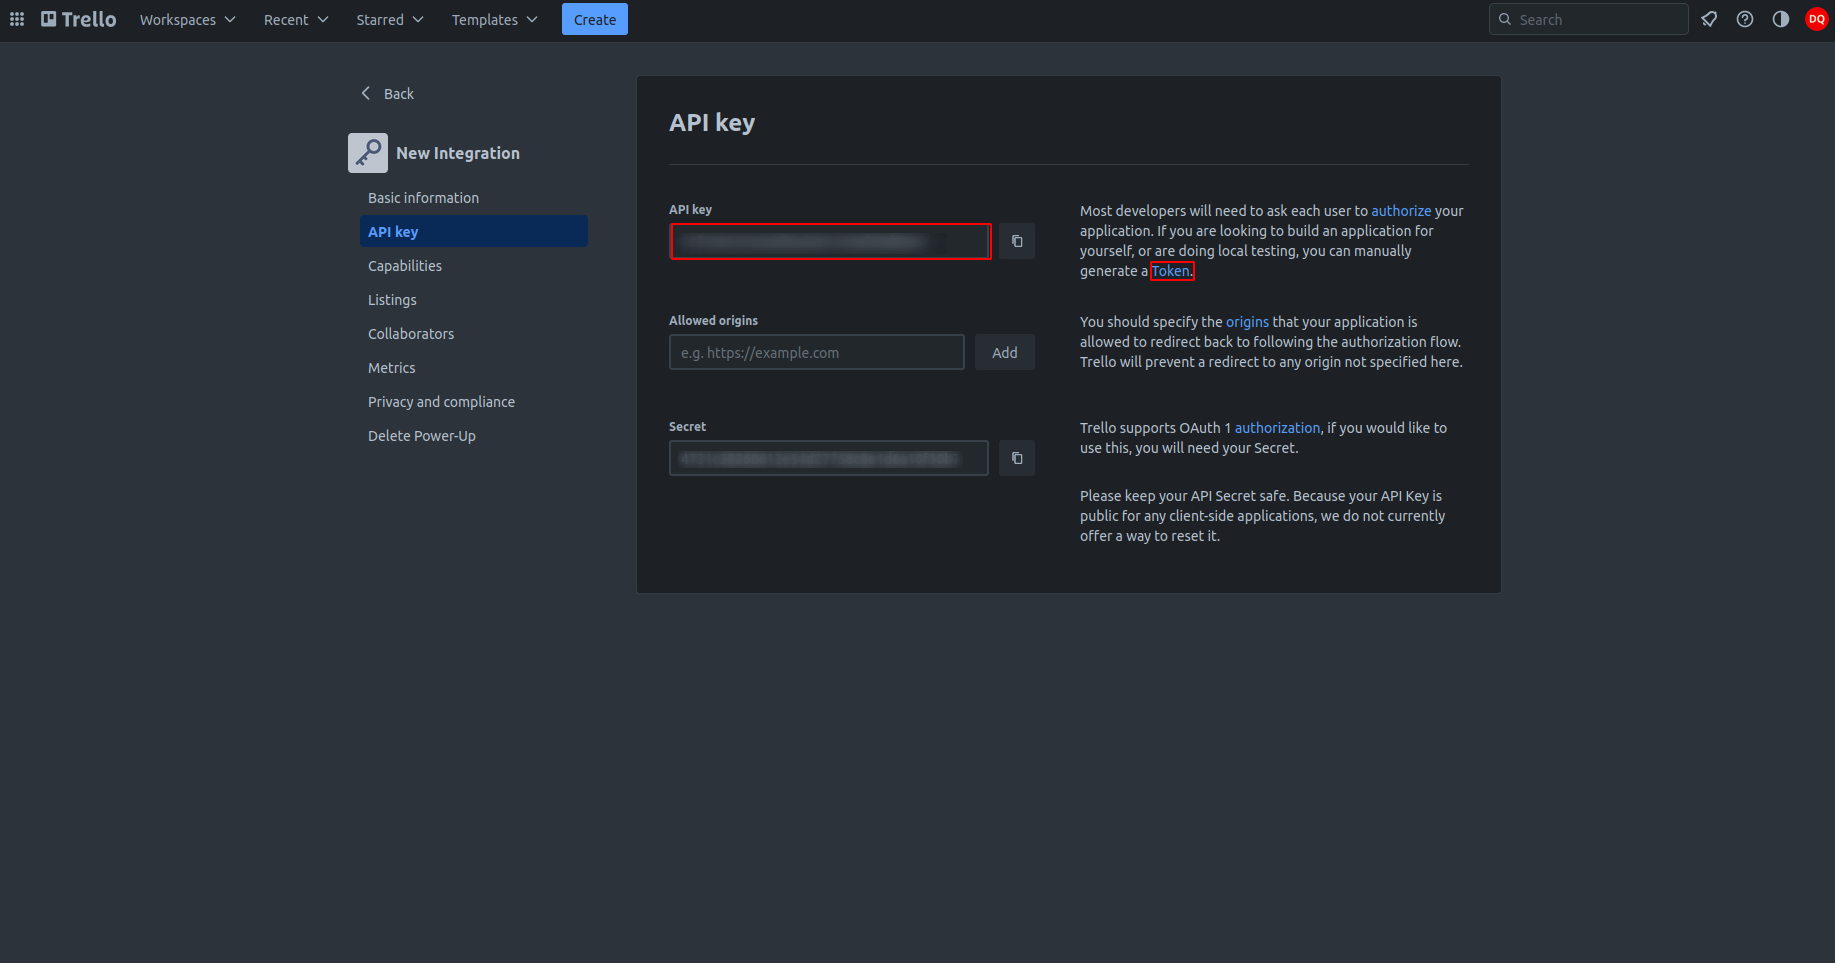Toggle the theme contrast icon
The width and height of the screenshot is (1835, 963).
1781,19
